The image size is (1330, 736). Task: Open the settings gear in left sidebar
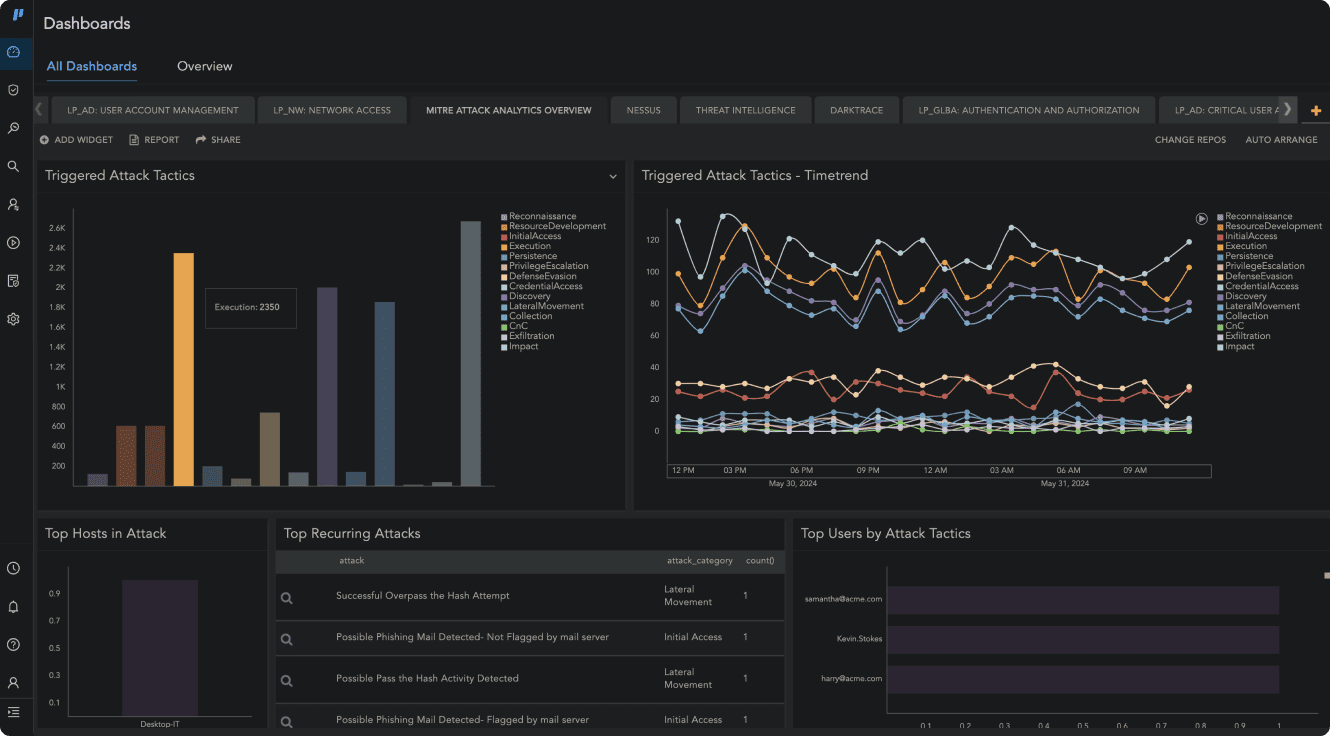point(14,319)
